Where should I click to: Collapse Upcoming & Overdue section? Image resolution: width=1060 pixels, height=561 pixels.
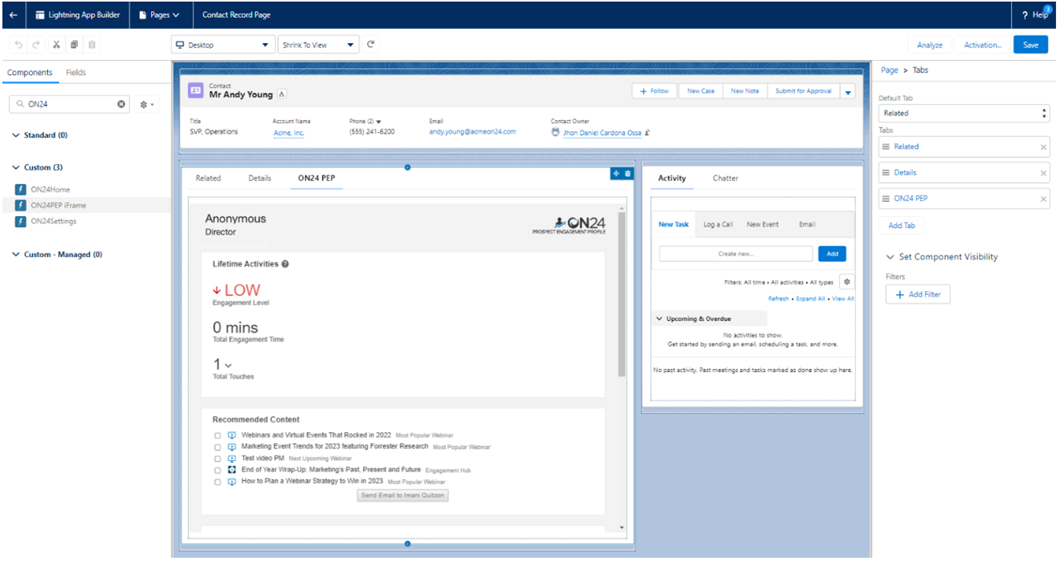pos(659,319)
